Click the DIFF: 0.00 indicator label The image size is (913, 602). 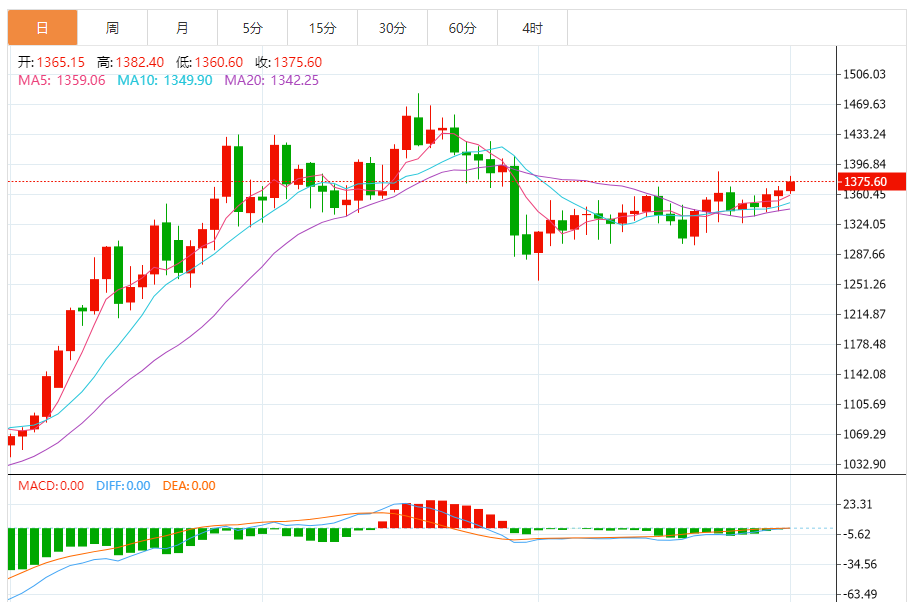123,486
